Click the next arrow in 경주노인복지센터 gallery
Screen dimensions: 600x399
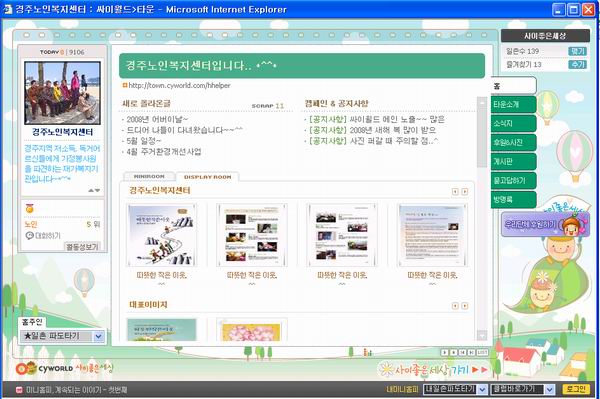tap(465, 192)
